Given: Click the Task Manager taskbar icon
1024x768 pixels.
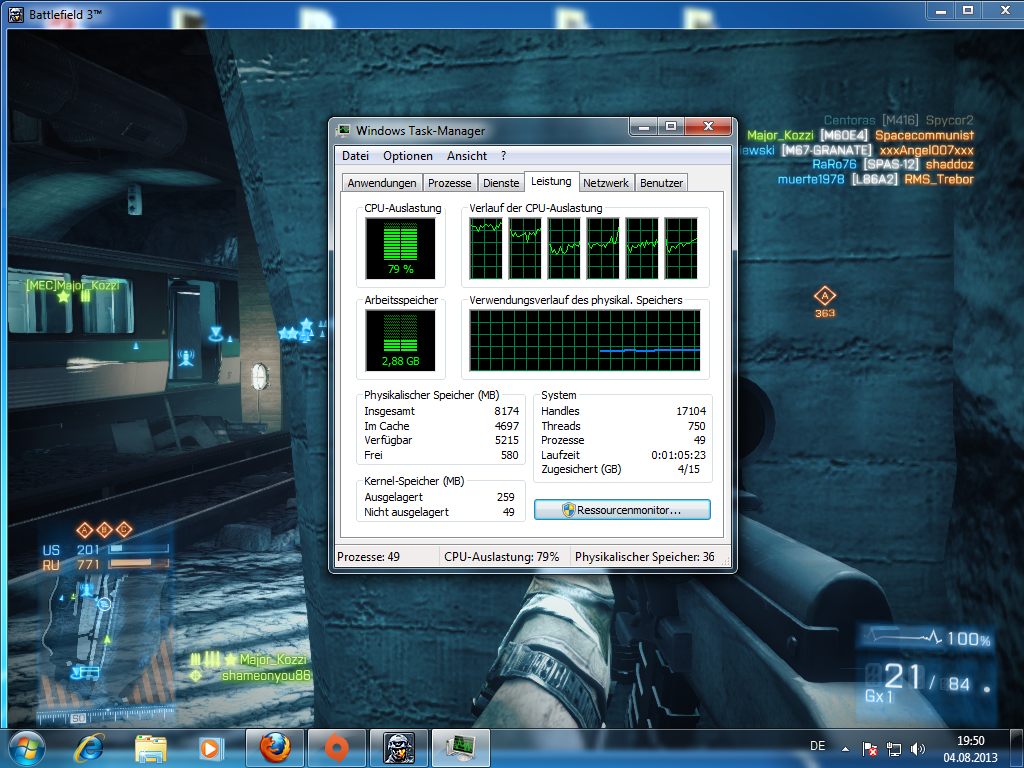Looking at the screenshot, I should click(x=460, y=748).
